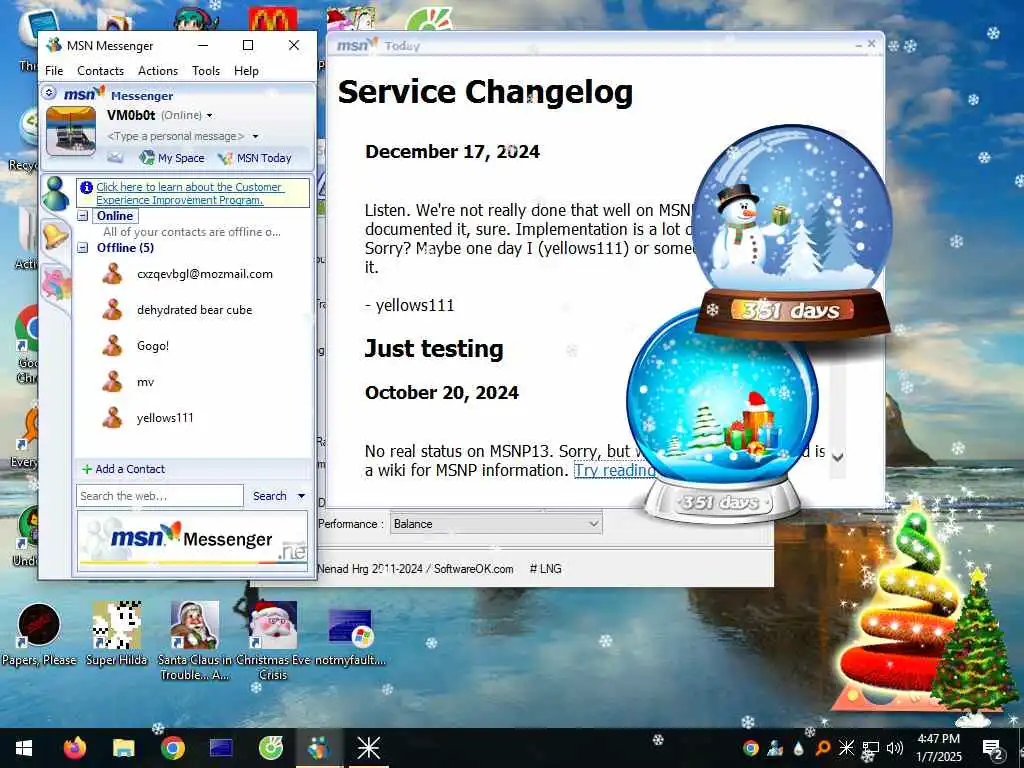Select the Online group header label
The width and height of the screenshot is (1024, 768).
pos(115,216)
